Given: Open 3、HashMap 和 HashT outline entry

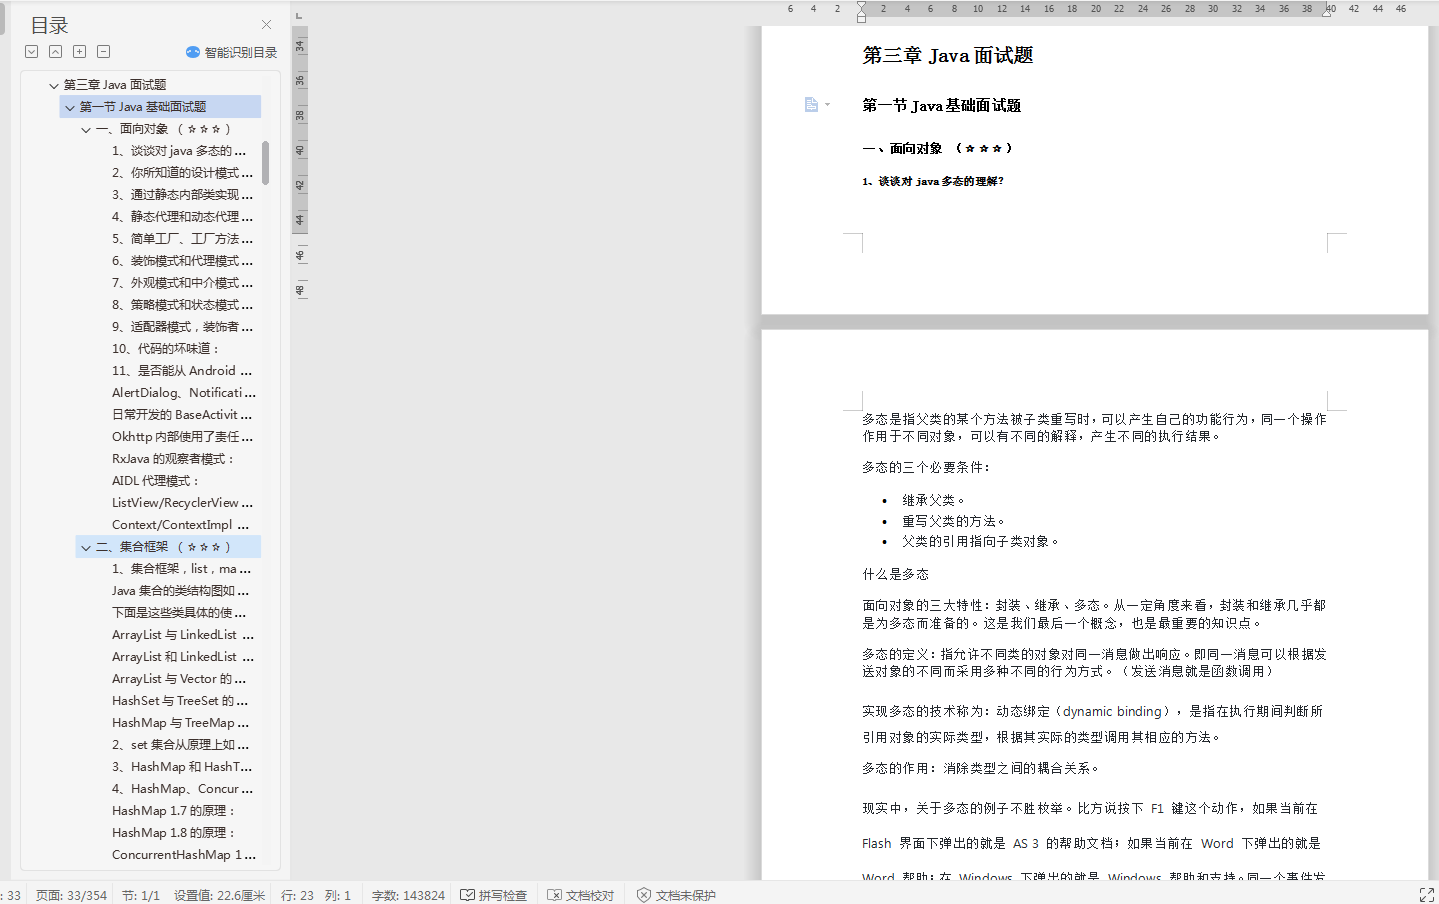Looking at the screenshot, I should point(182,767).
